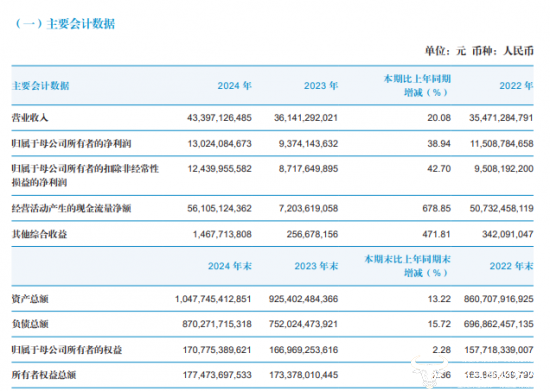
Task: Click 2024 revenue value 43,397,126,485
Action: [x=219, y=118]
